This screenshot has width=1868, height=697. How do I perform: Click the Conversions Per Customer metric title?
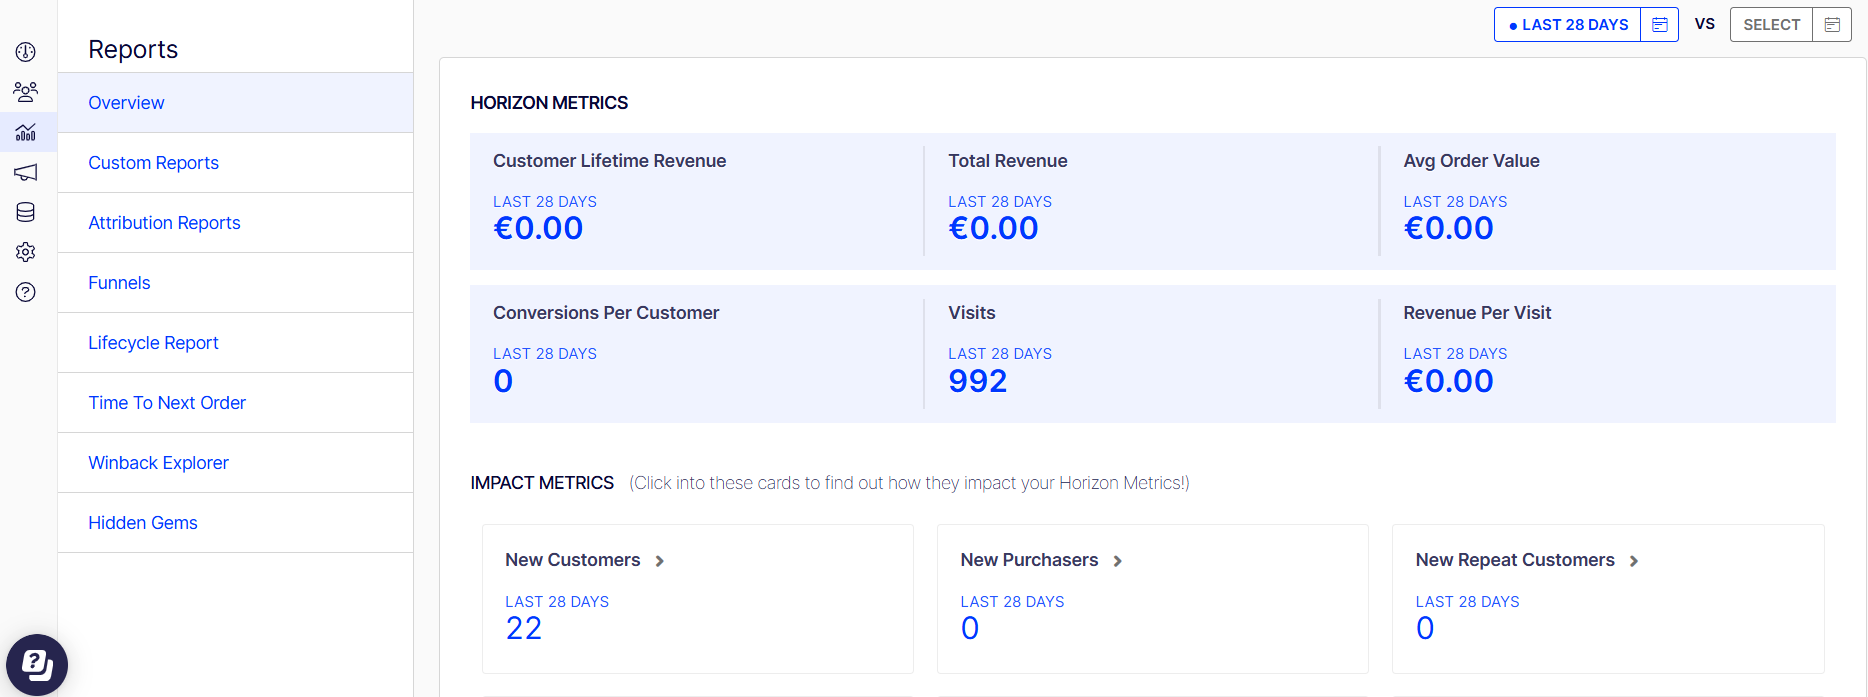click(x=606, y=313)
